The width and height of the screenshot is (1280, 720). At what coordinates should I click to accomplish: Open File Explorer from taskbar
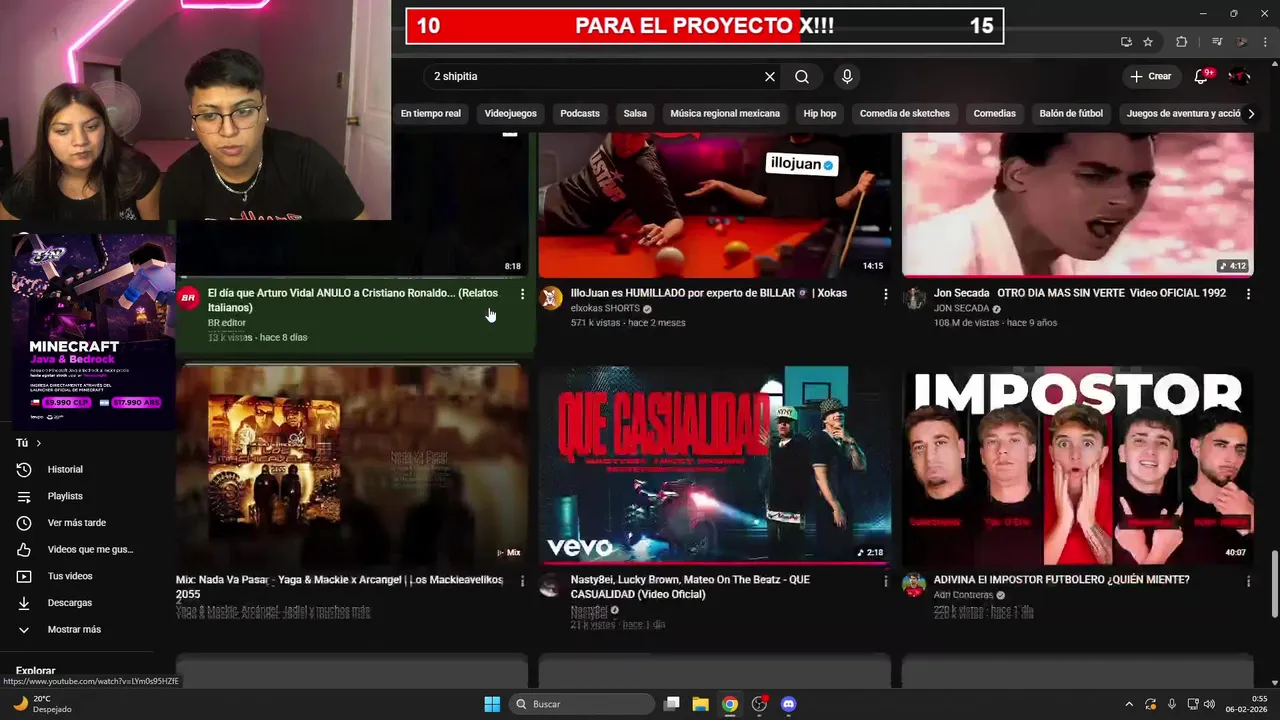(700, 704)
